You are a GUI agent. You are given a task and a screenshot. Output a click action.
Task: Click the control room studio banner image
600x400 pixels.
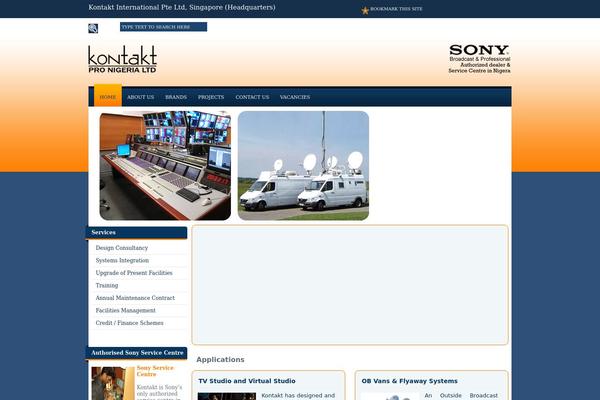[165, 166]
